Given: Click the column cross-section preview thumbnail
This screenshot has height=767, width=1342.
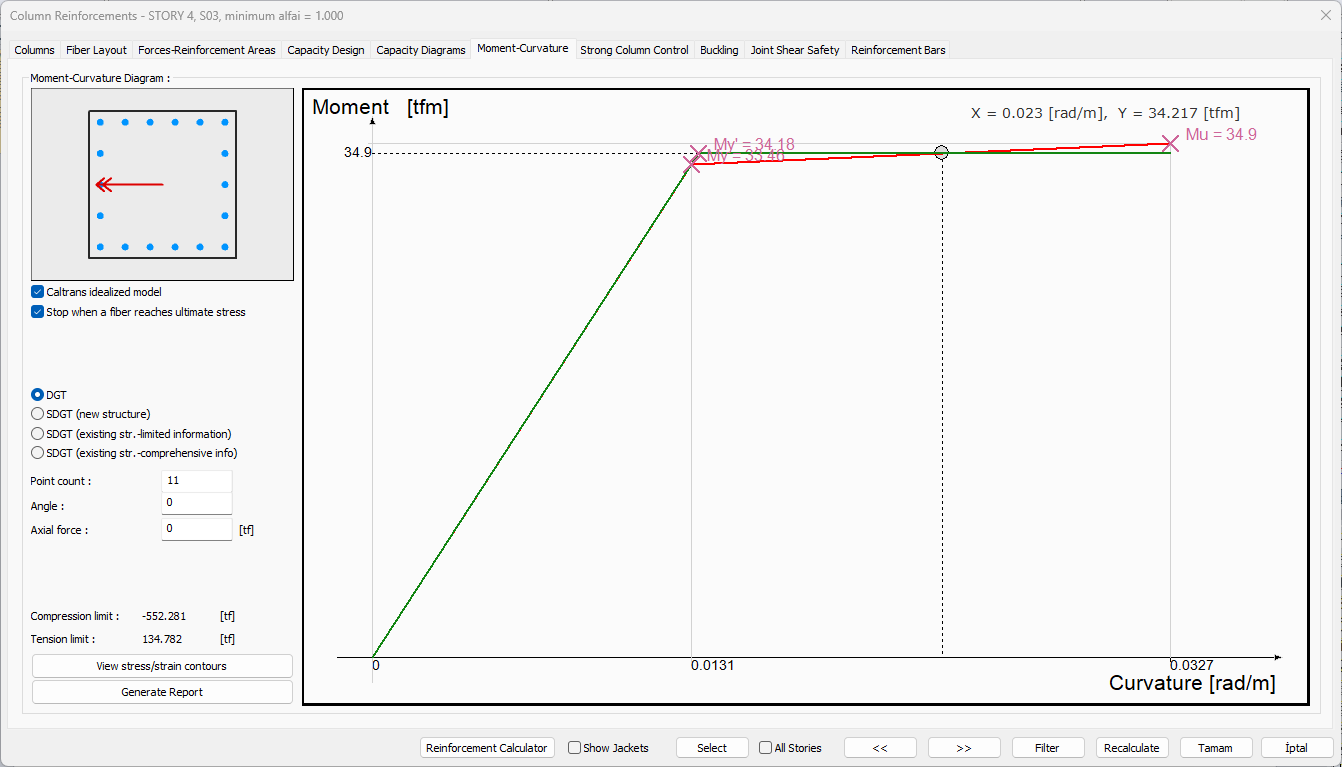Looking at the screenshot, I should pos(162,184).
